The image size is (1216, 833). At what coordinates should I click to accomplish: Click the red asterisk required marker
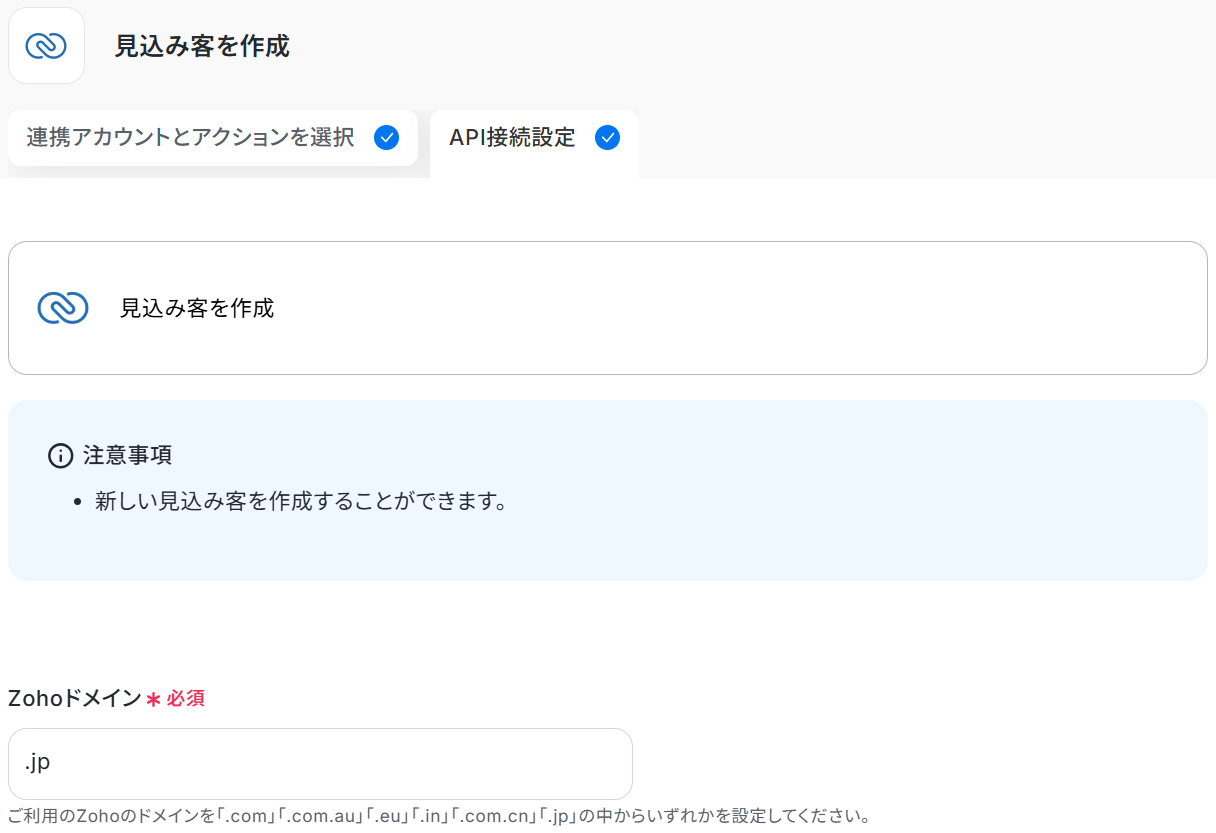153,700
